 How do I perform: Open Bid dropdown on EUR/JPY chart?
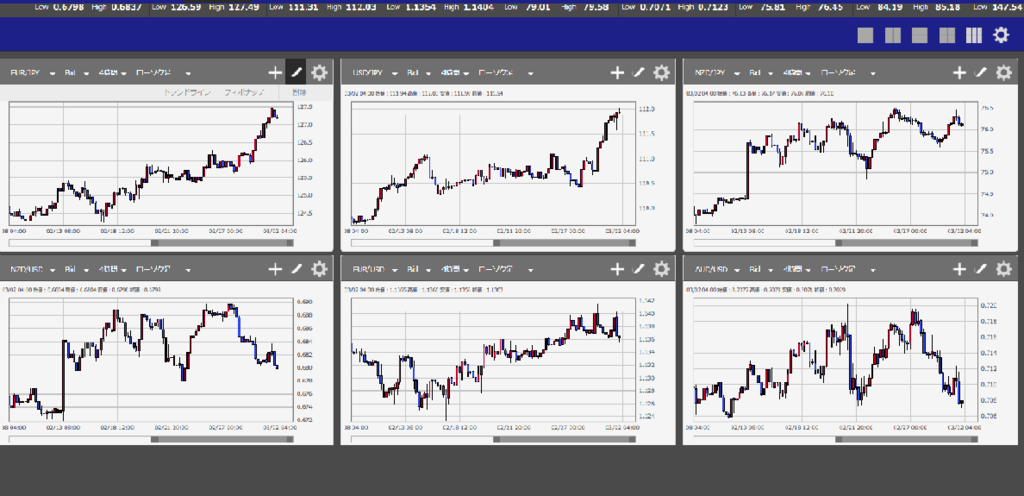pyautogui.click(x=76, y=73)
